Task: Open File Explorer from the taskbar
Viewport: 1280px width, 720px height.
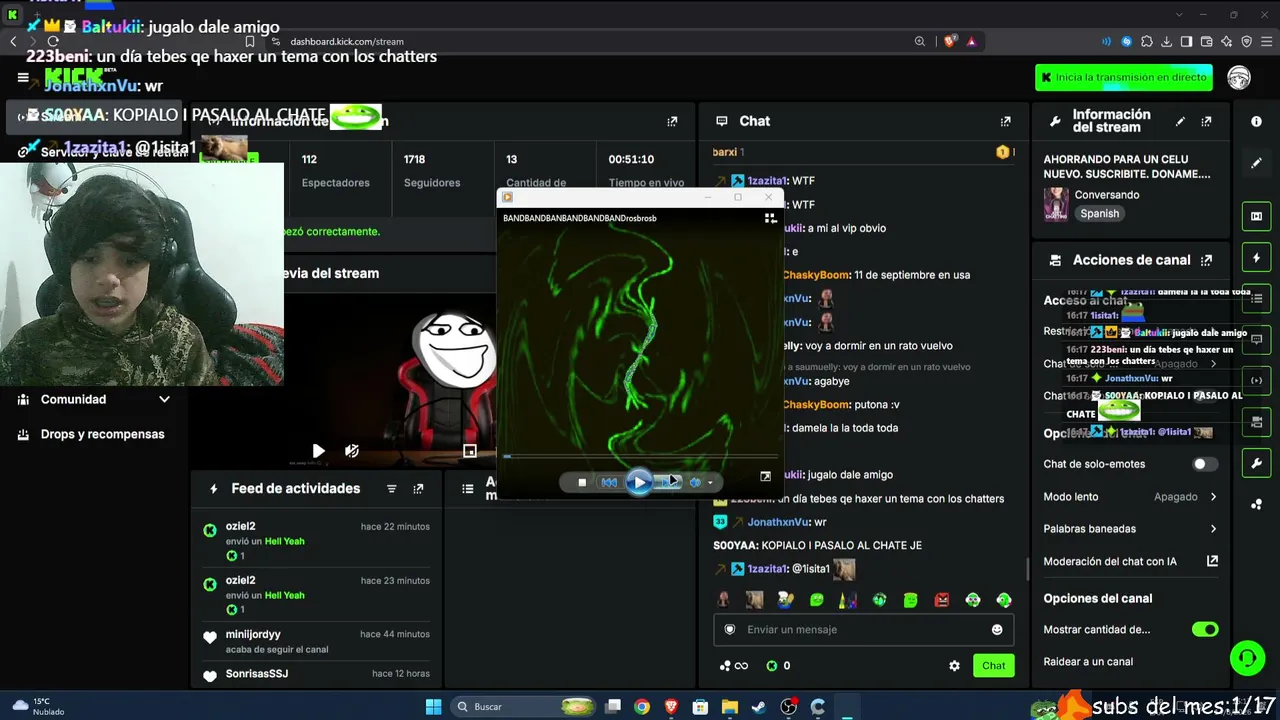Action: point(730,707)
